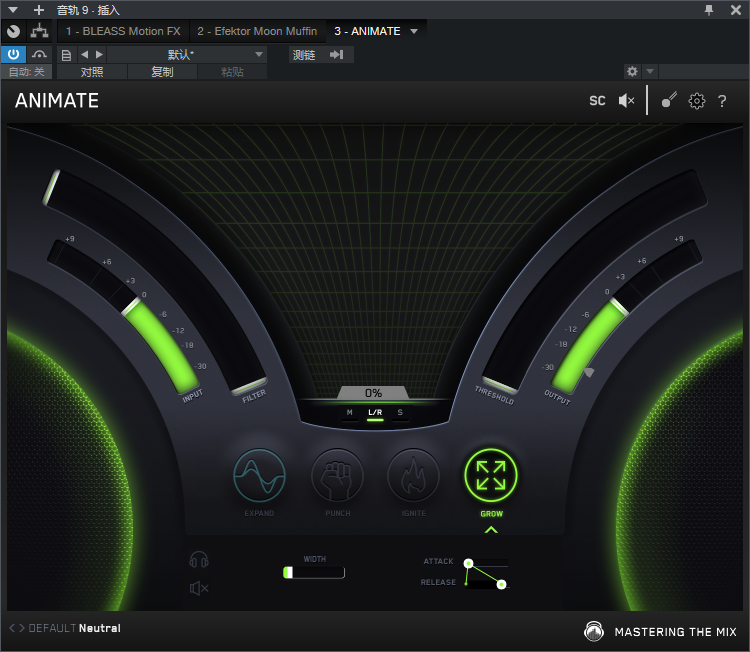Image resolution: width=750 pixels, height=652 pixels.
Task: Open the host gear settings icon
Action: (x=632, y=72)
